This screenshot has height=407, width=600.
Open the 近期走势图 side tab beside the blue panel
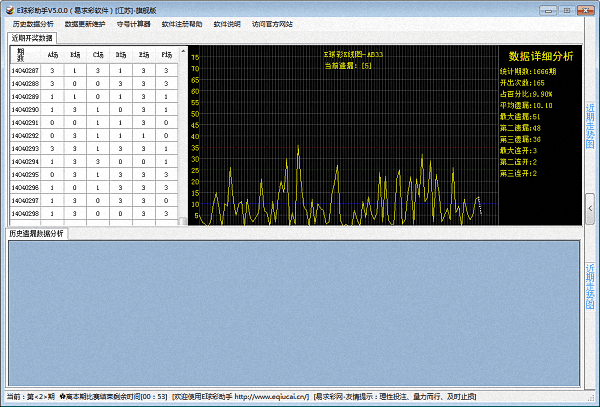click(x=590, y=286)
